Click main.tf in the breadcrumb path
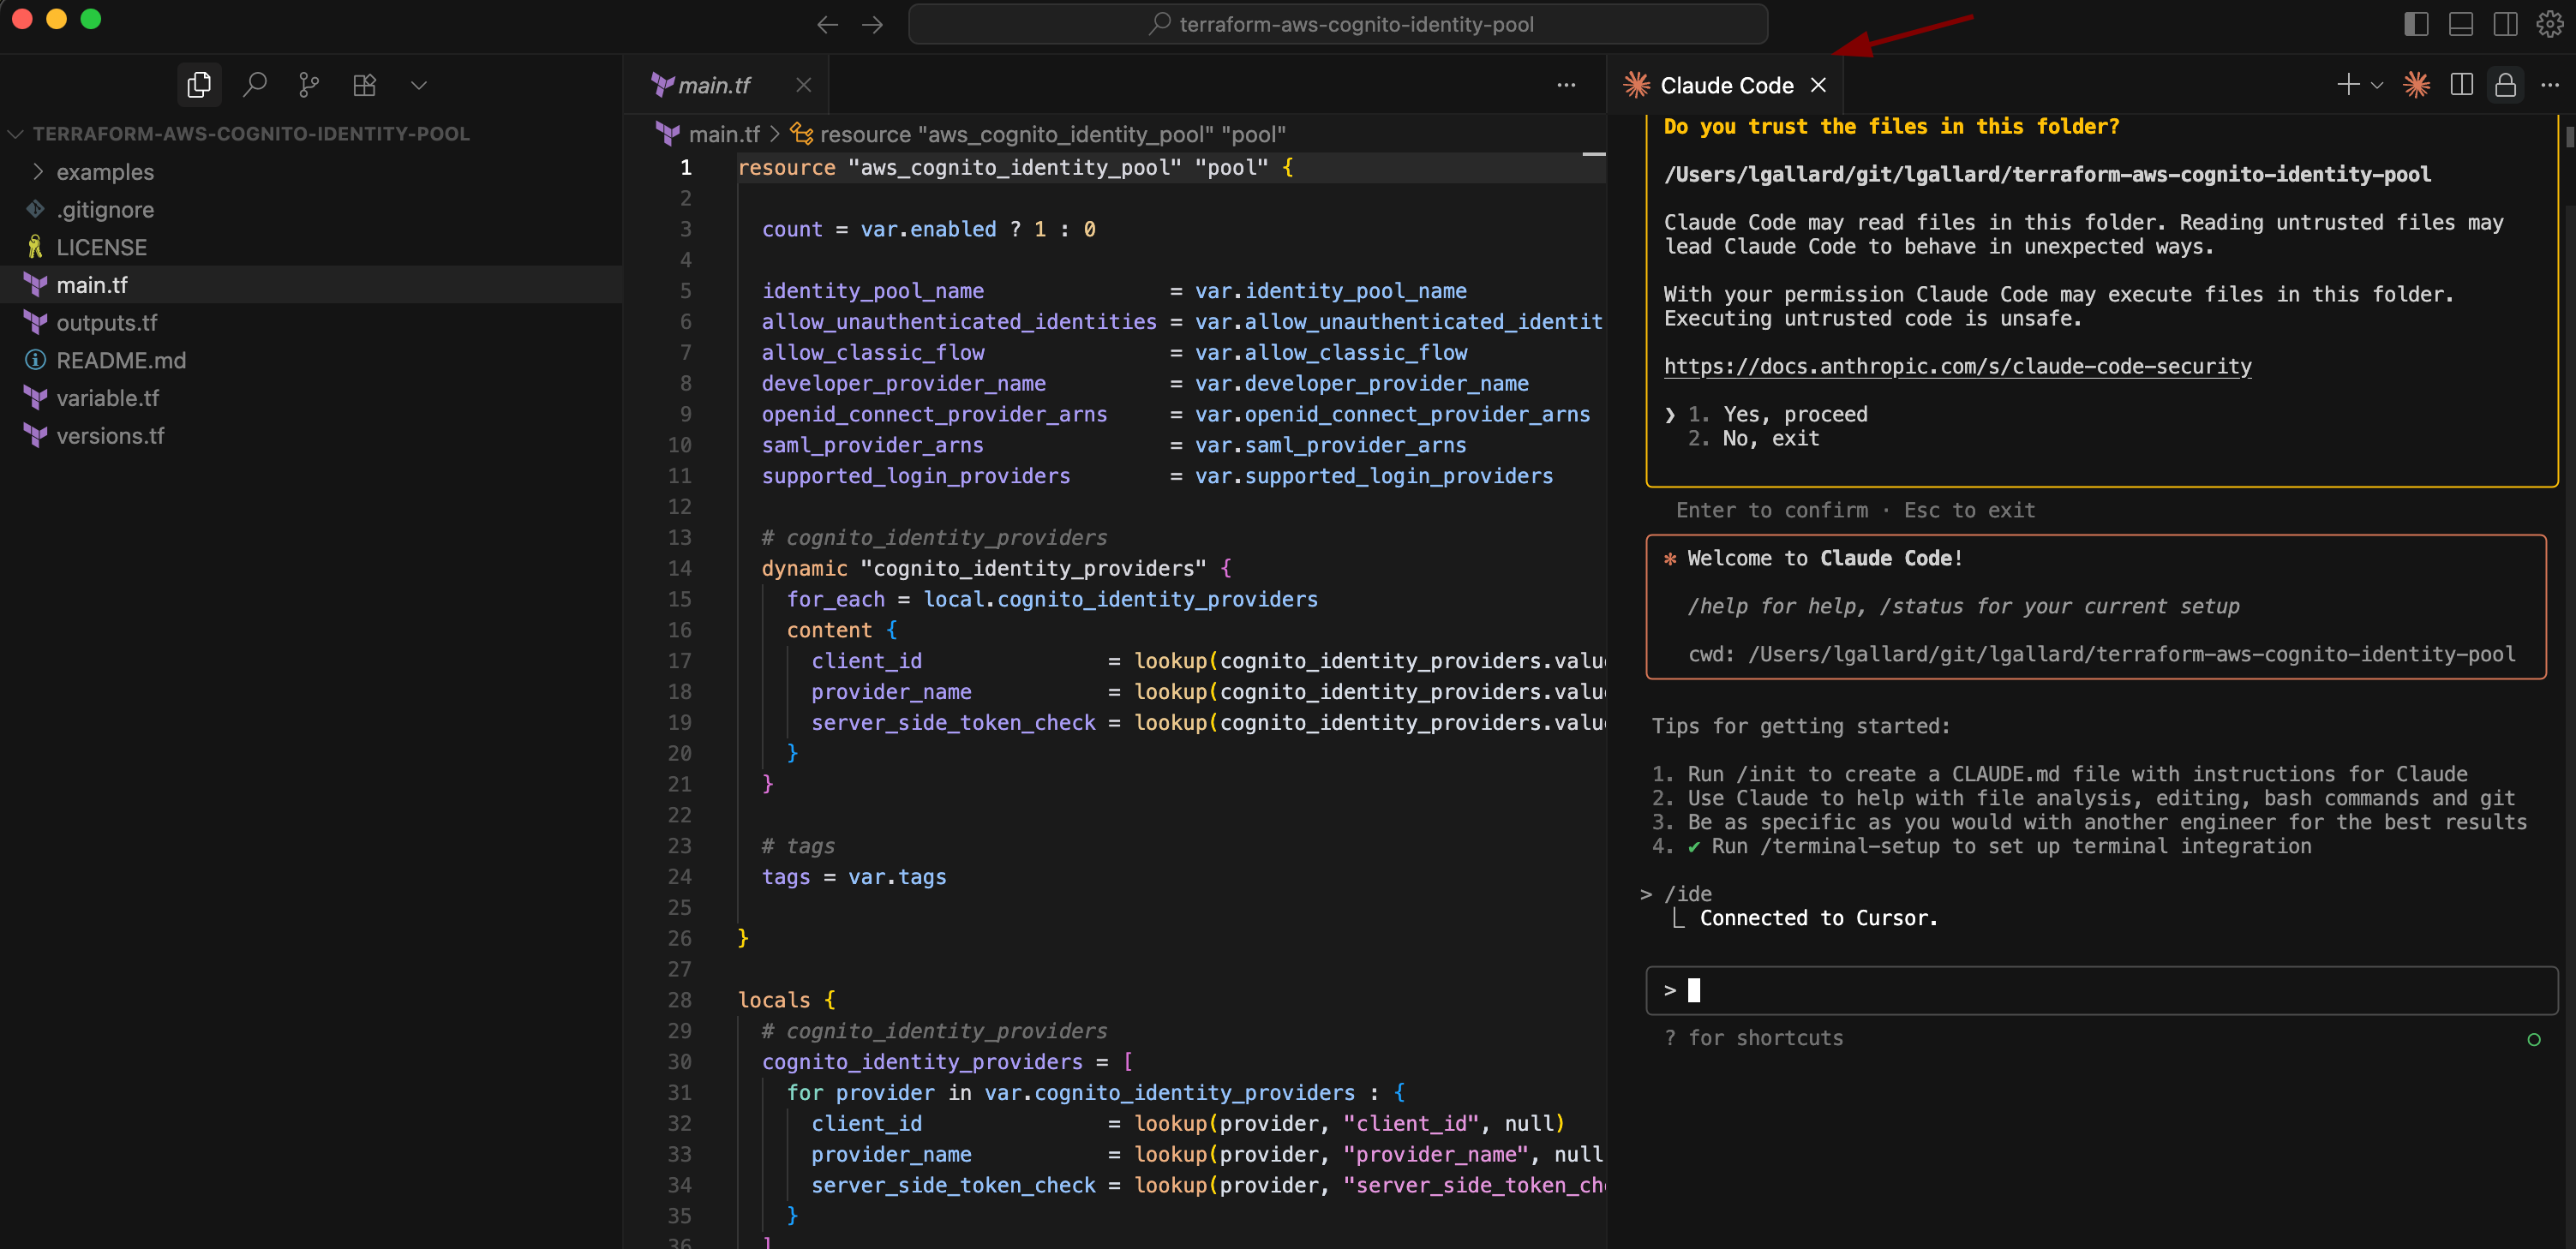The height and width of the screenshot is (1249, 2576). [724, 134]
